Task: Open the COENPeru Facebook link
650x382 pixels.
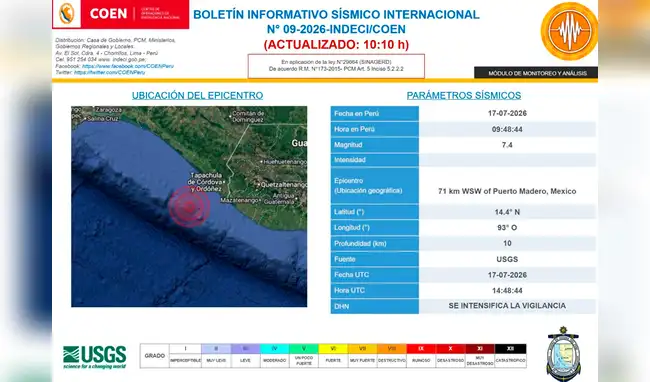Action: pyautogui.click(x=128, y=66)
